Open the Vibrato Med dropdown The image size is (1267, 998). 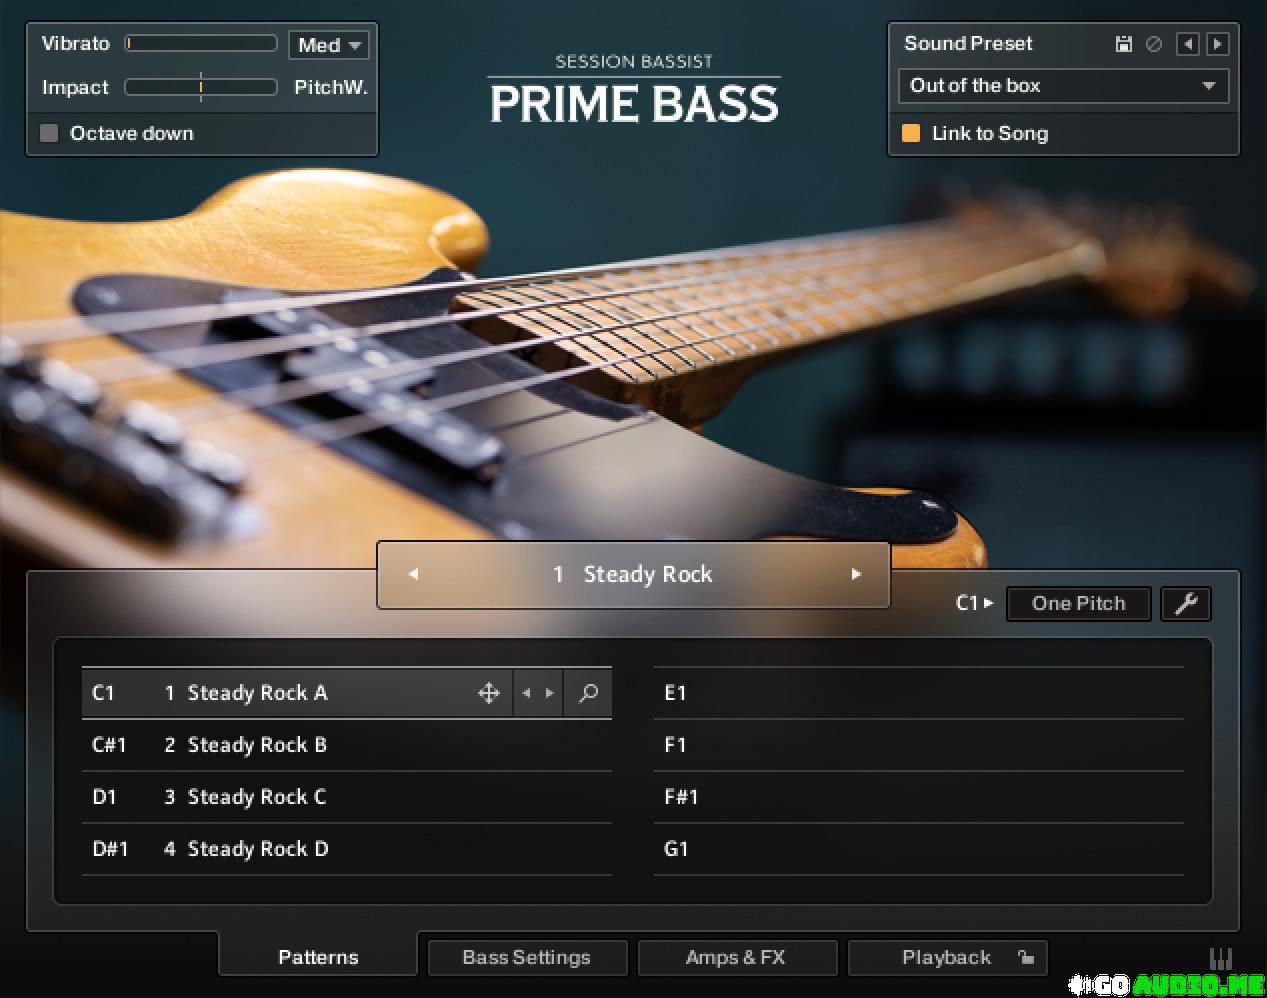point(329,45)
